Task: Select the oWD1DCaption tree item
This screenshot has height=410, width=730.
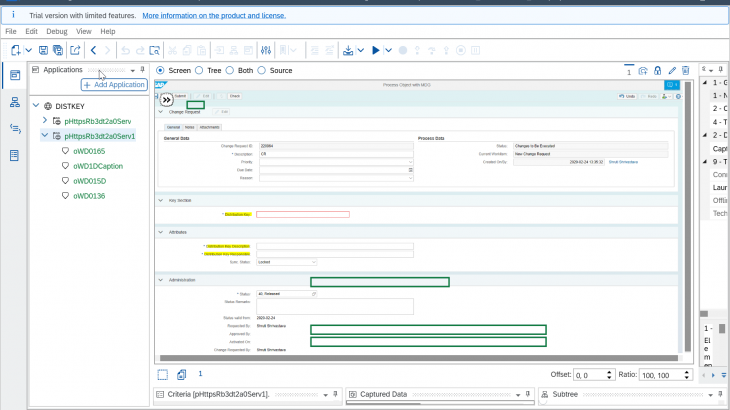Action: pos(98,166)
